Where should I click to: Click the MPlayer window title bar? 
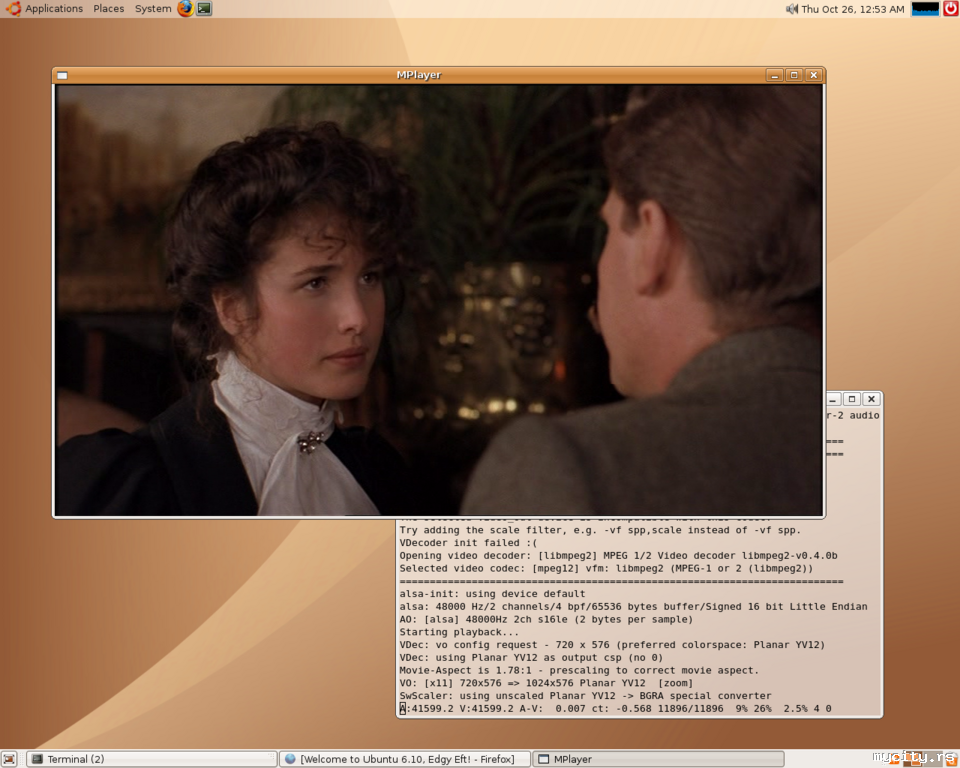click(x=419, y=75)
